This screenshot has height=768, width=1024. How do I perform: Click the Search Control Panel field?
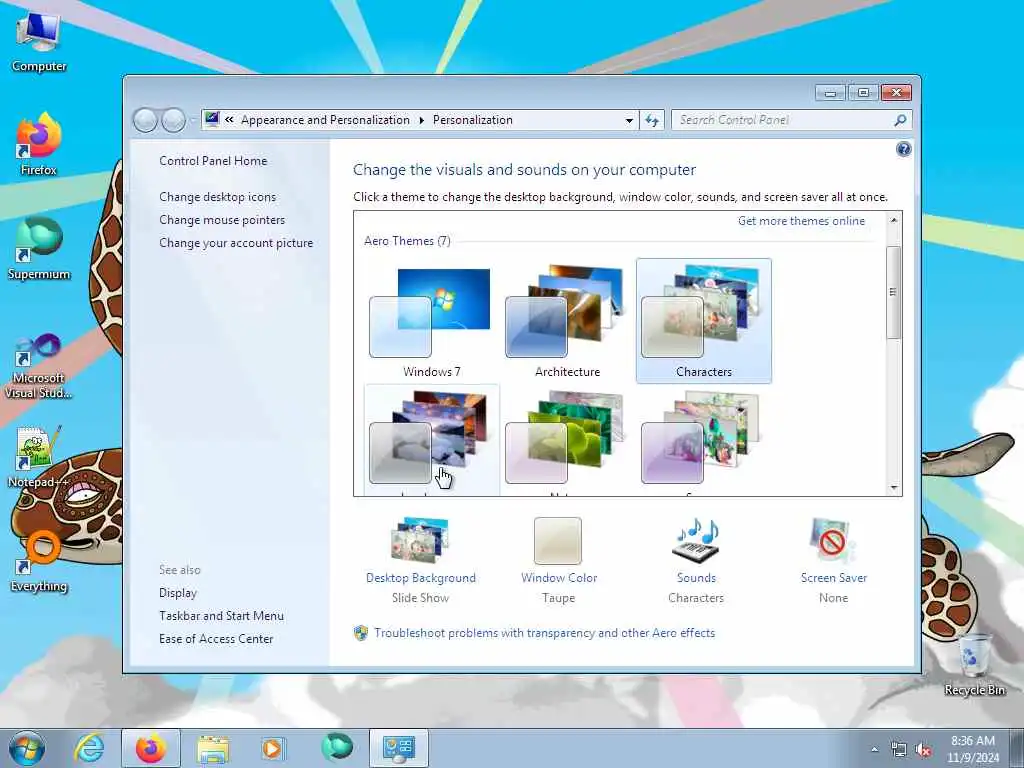pyautogui.click(x=783, y=120)
